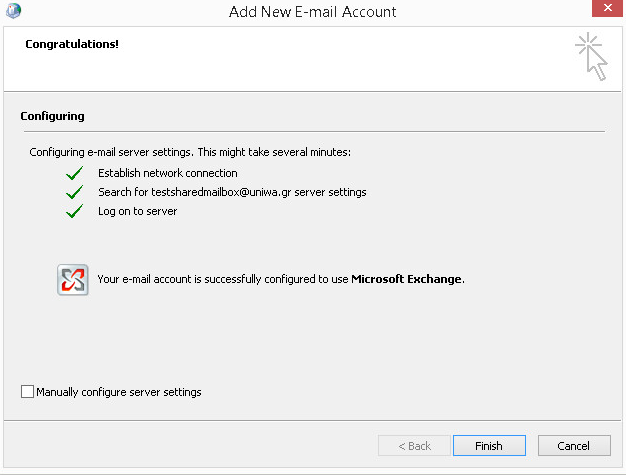Screen dimensions: 626x475
Task: Click the Cancel button
Action: 574,445
